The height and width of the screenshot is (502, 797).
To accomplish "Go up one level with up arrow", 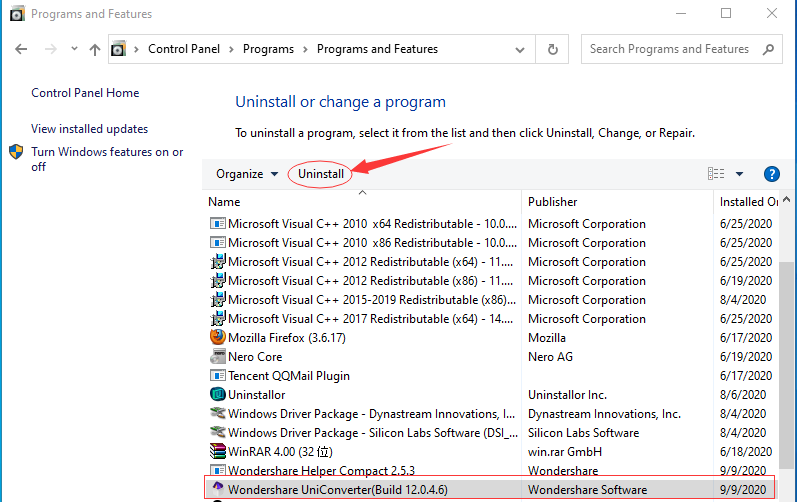I will point(95,49).
